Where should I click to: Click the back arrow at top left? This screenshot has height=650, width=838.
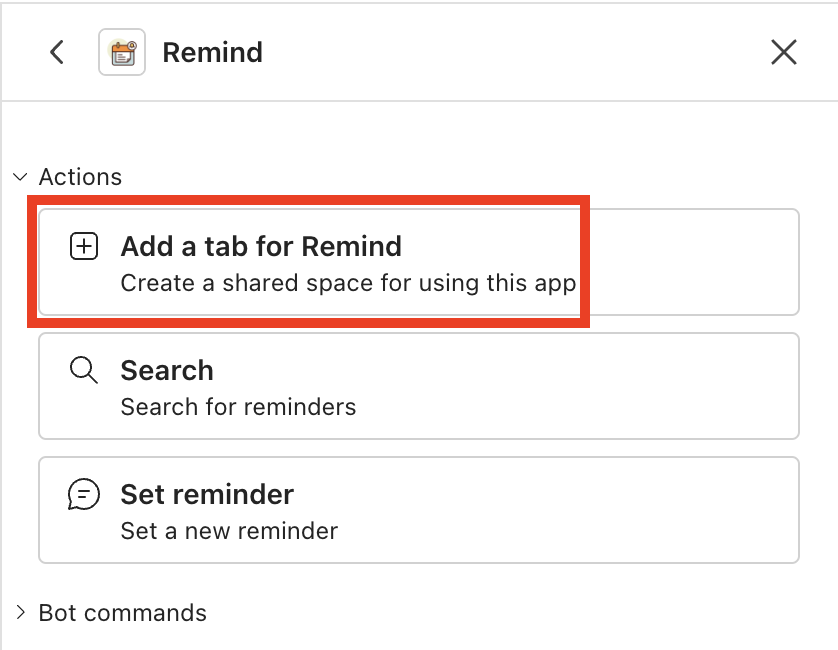pyautogui.click(x=56, y=52)
